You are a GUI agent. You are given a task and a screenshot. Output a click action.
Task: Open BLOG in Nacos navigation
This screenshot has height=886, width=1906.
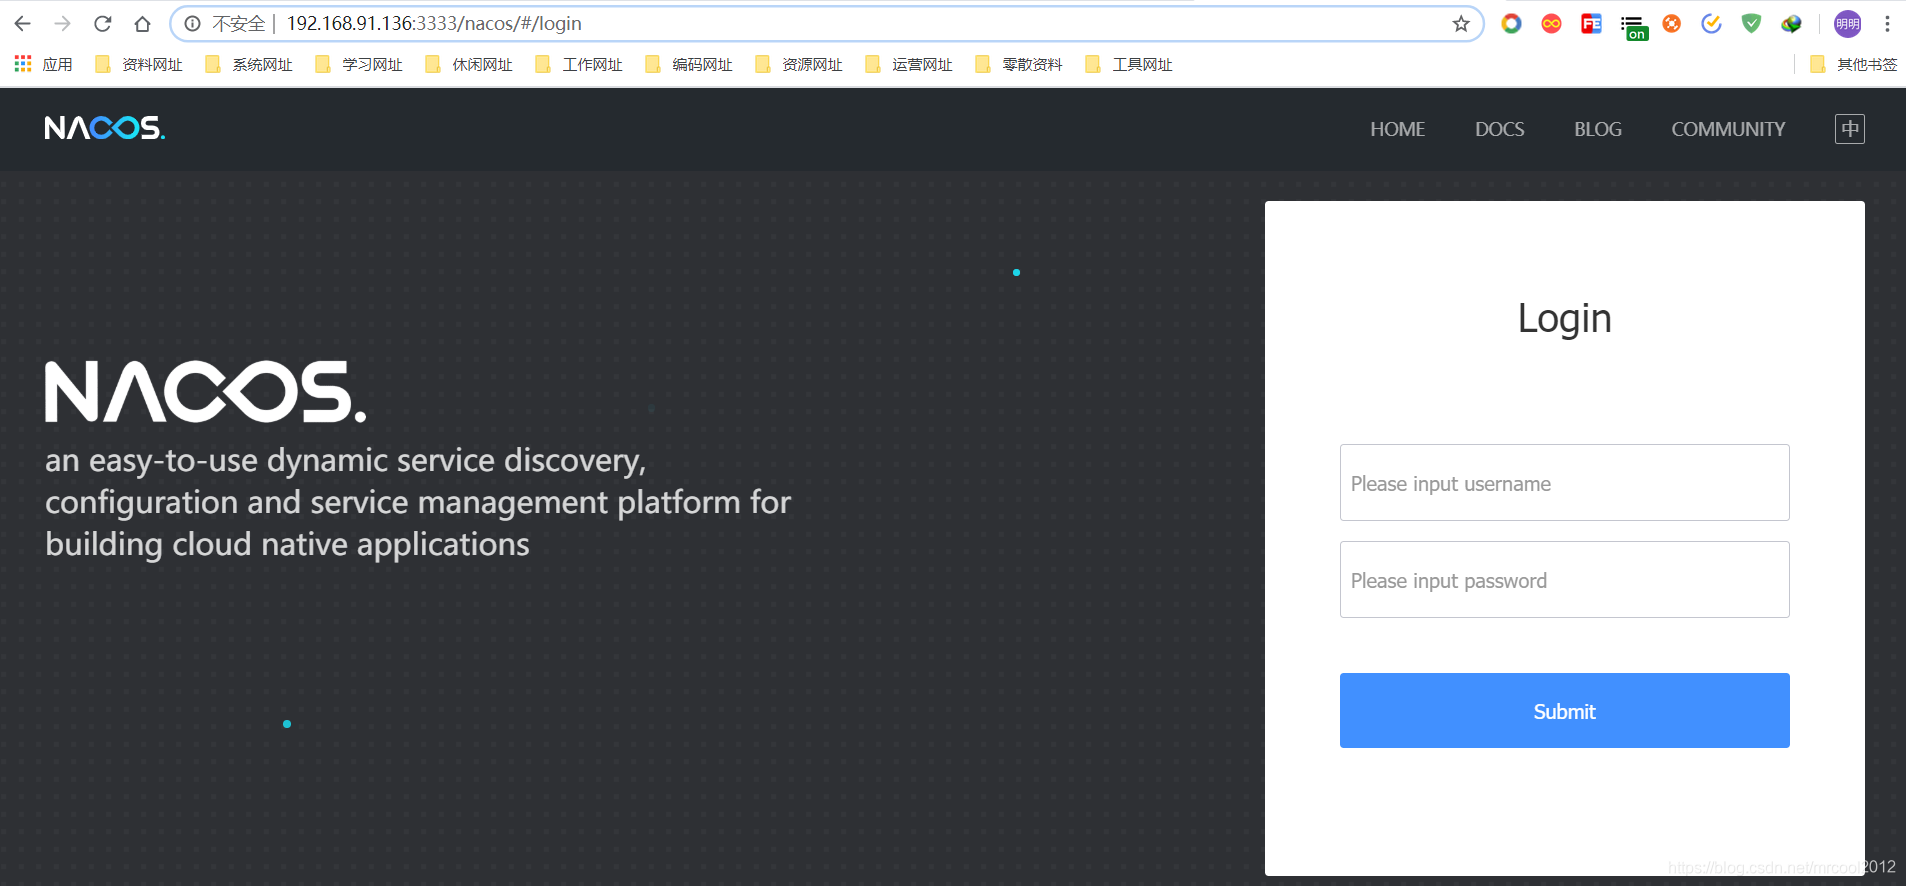1598,129
